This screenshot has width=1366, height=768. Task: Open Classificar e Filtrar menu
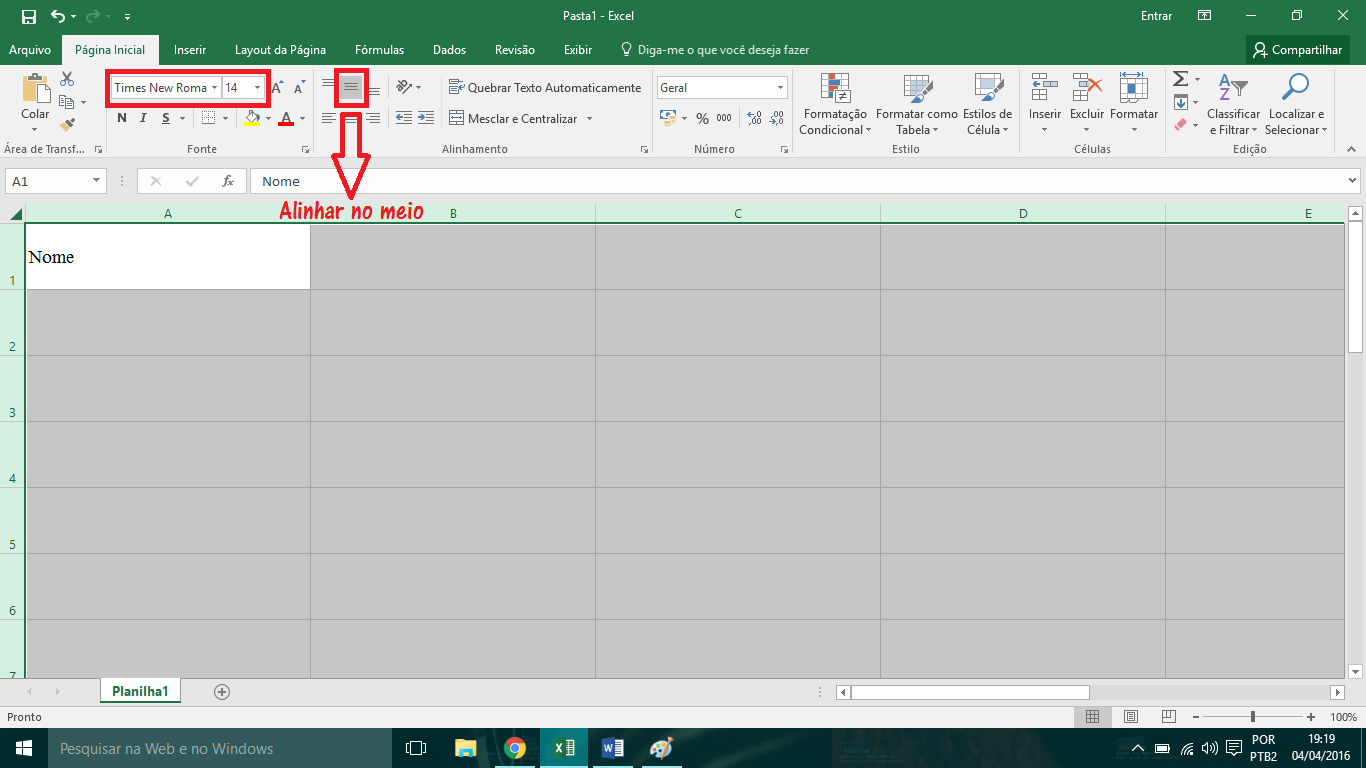[1234, 104]
